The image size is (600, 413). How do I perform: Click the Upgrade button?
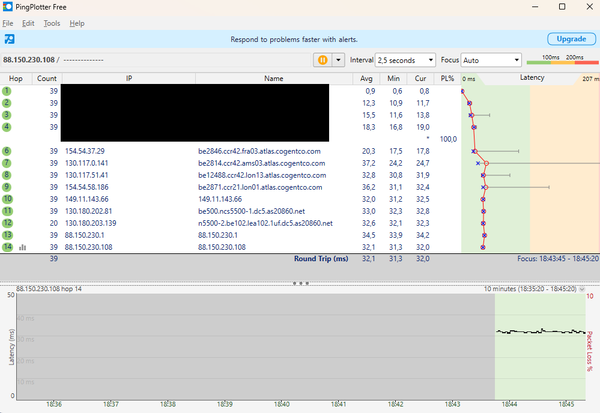571,39
